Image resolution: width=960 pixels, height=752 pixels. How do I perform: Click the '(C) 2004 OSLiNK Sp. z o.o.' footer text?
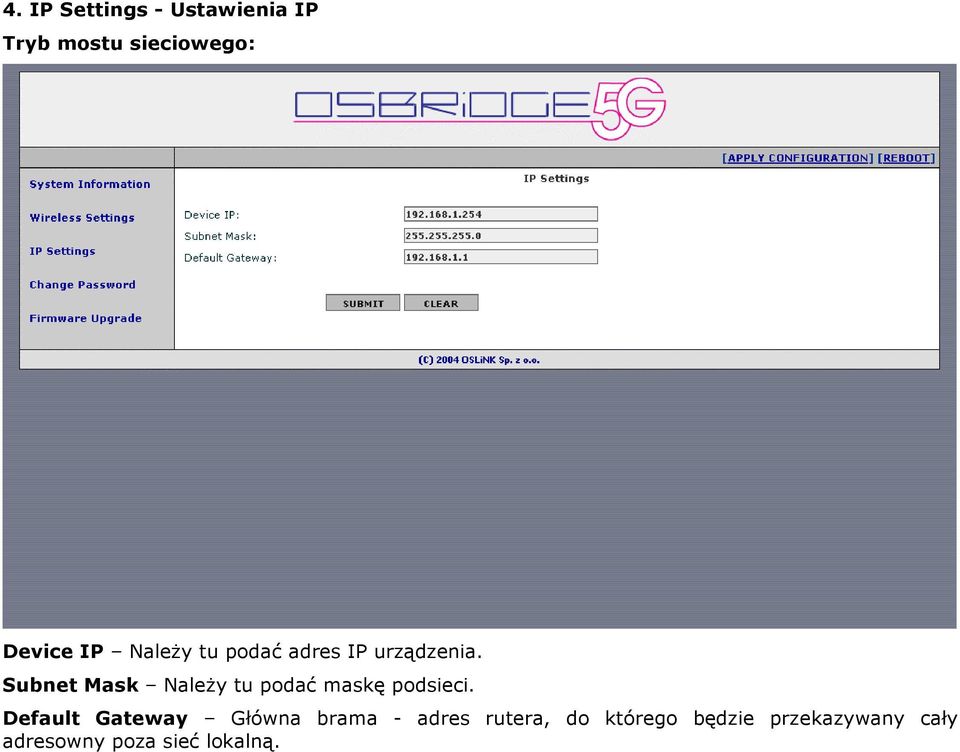click(479, 360)
